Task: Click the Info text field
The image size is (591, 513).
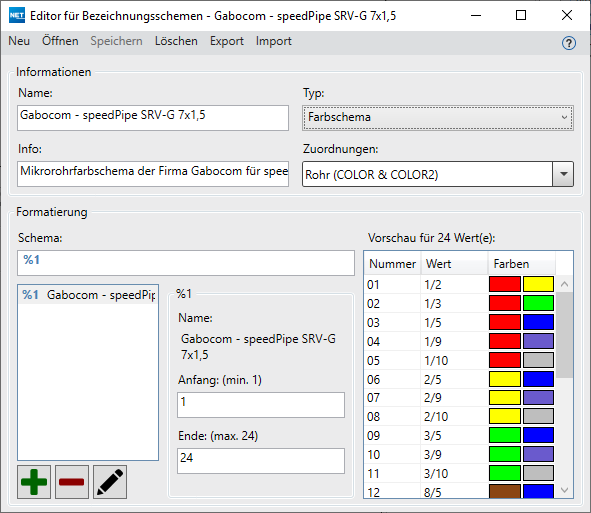Action: point(153,174)
